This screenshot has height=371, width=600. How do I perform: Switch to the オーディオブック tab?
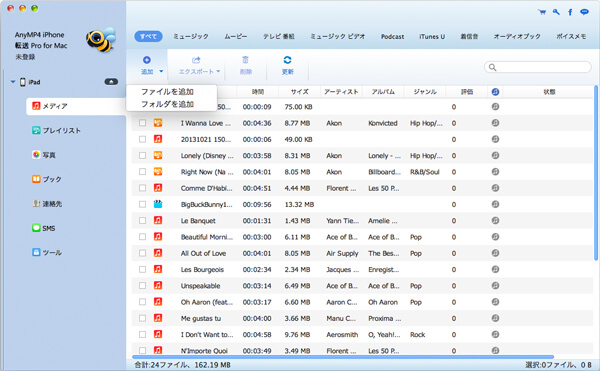click(517, 36)
